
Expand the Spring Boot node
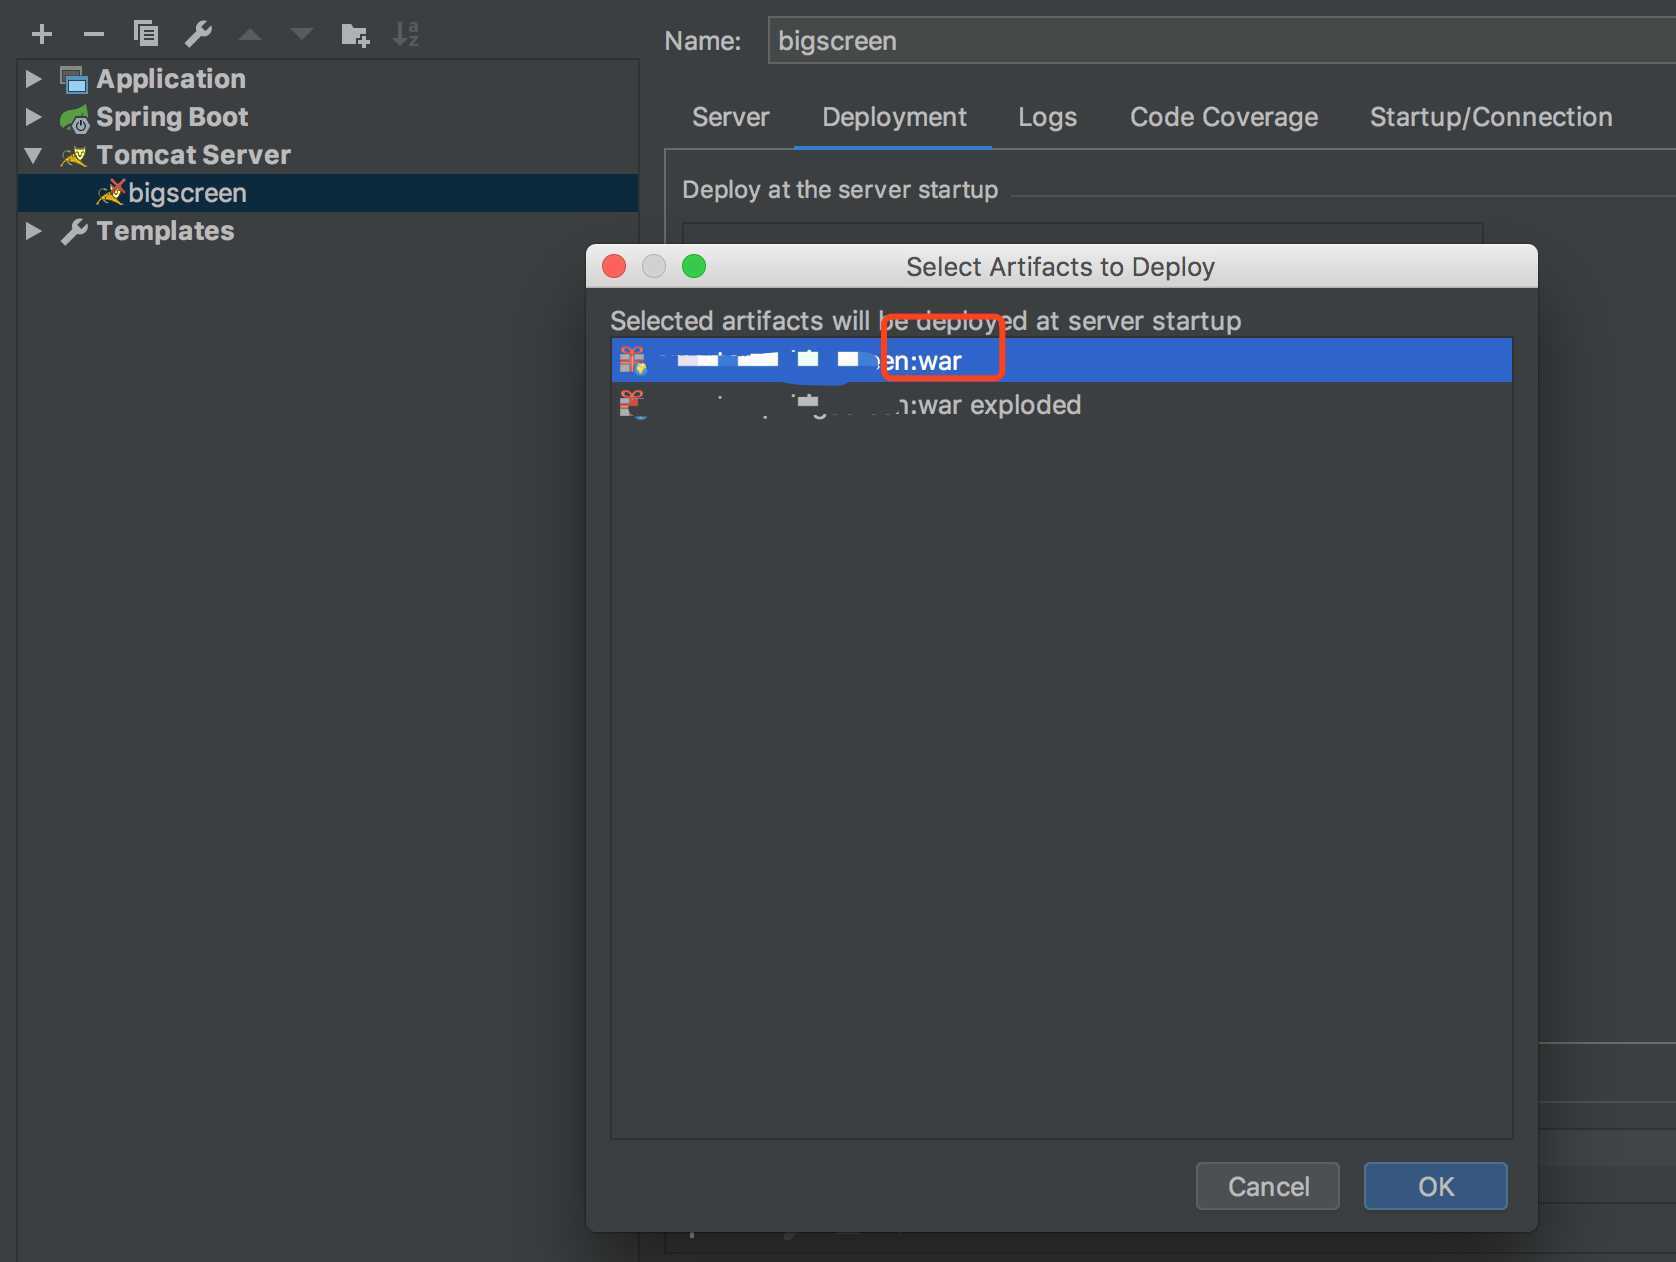[x=33, y=117]
